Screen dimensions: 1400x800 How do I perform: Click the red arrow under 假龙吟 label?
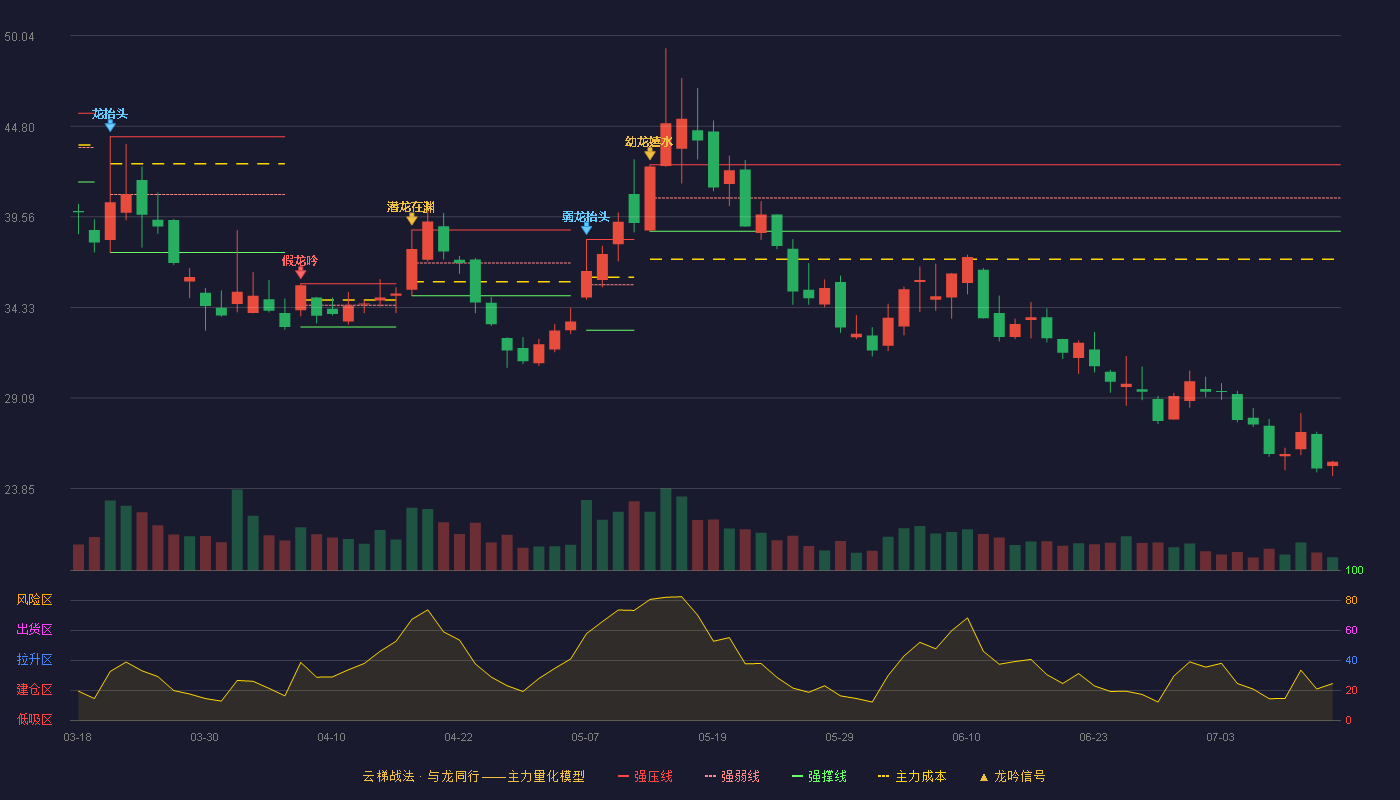301,273
